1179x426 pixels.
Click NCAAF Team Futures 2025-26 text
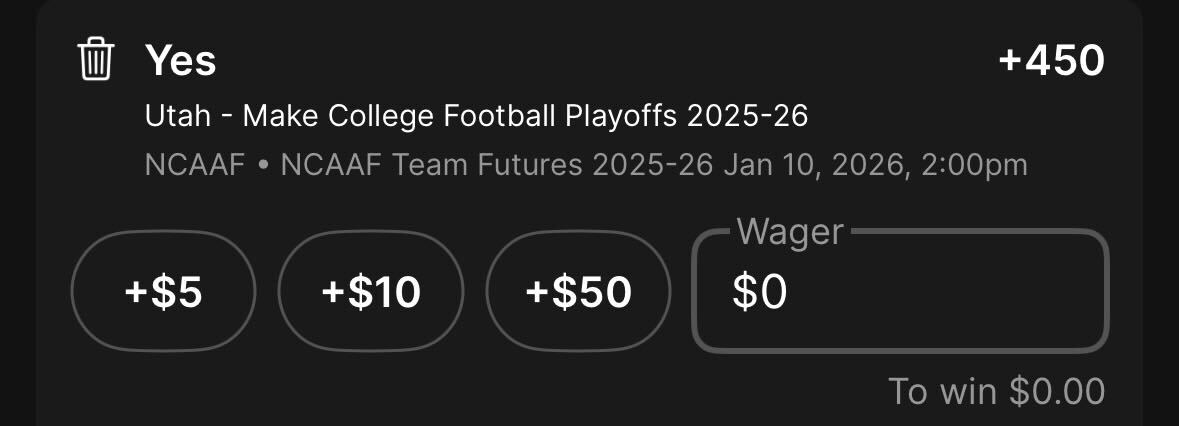tap(496, 165)
